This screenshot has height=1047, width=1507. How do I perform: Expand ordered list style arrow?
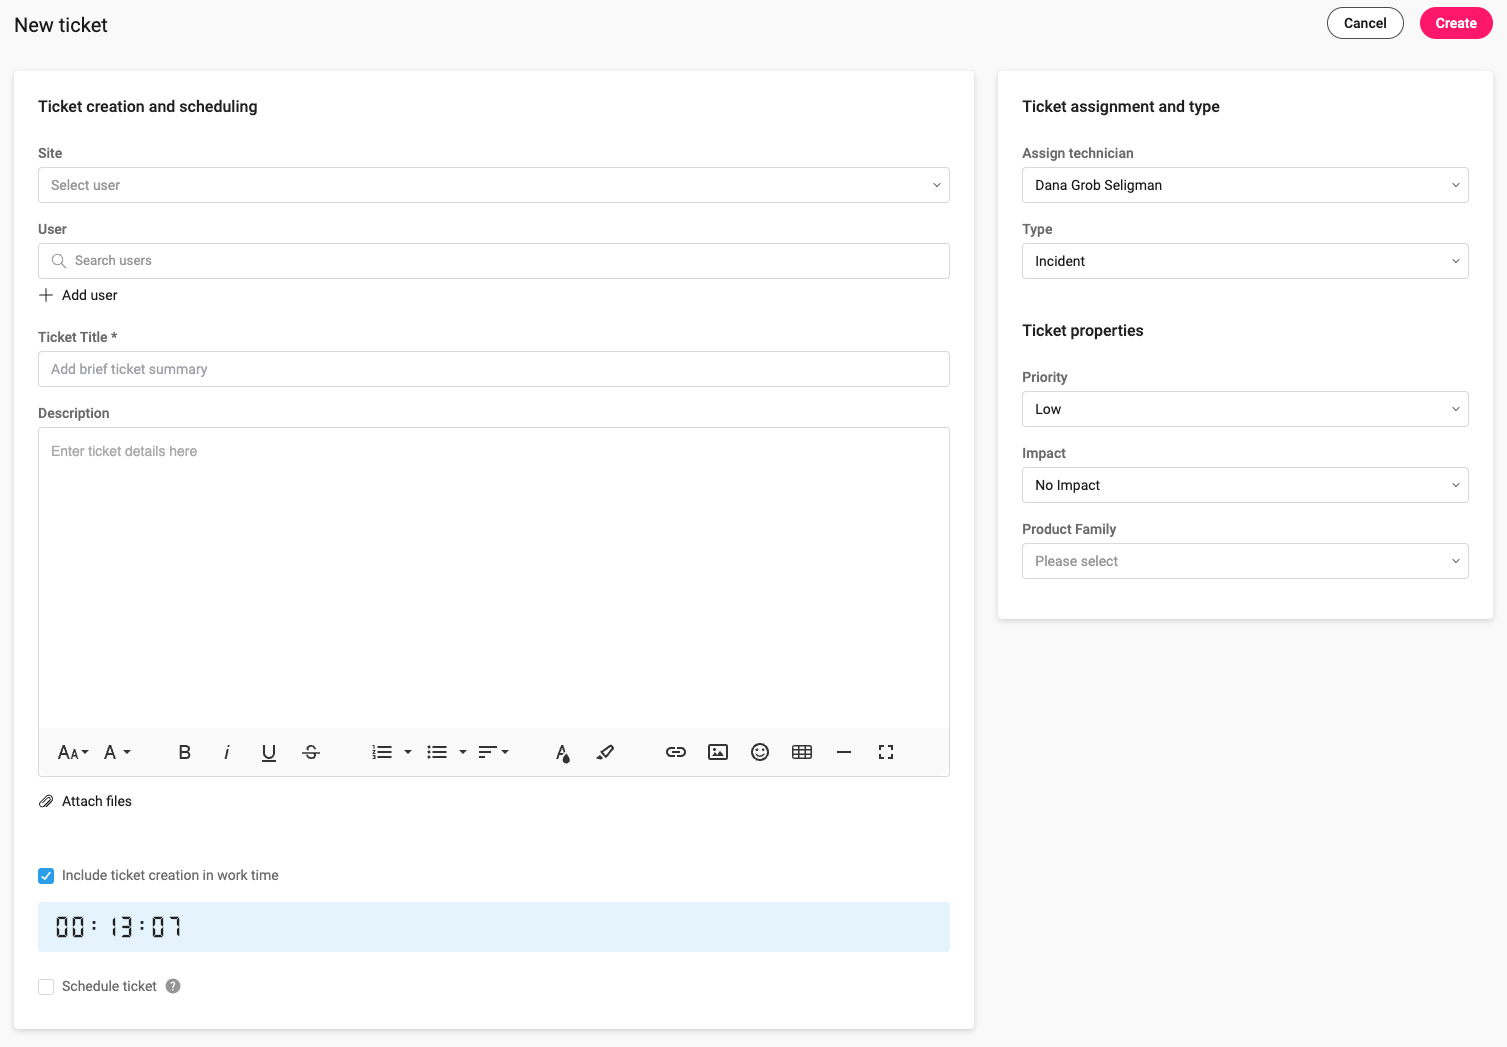click(x=408, y=752)
